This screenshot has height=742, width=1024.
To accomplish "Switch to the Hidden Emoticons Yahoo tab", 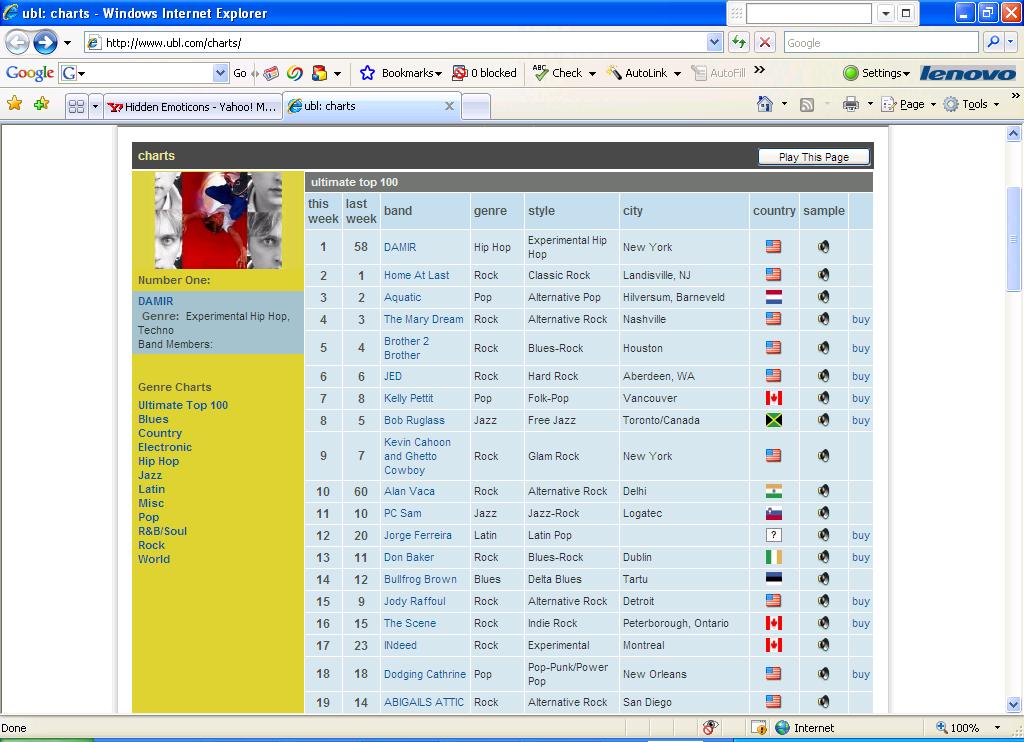I will point(192,106).
